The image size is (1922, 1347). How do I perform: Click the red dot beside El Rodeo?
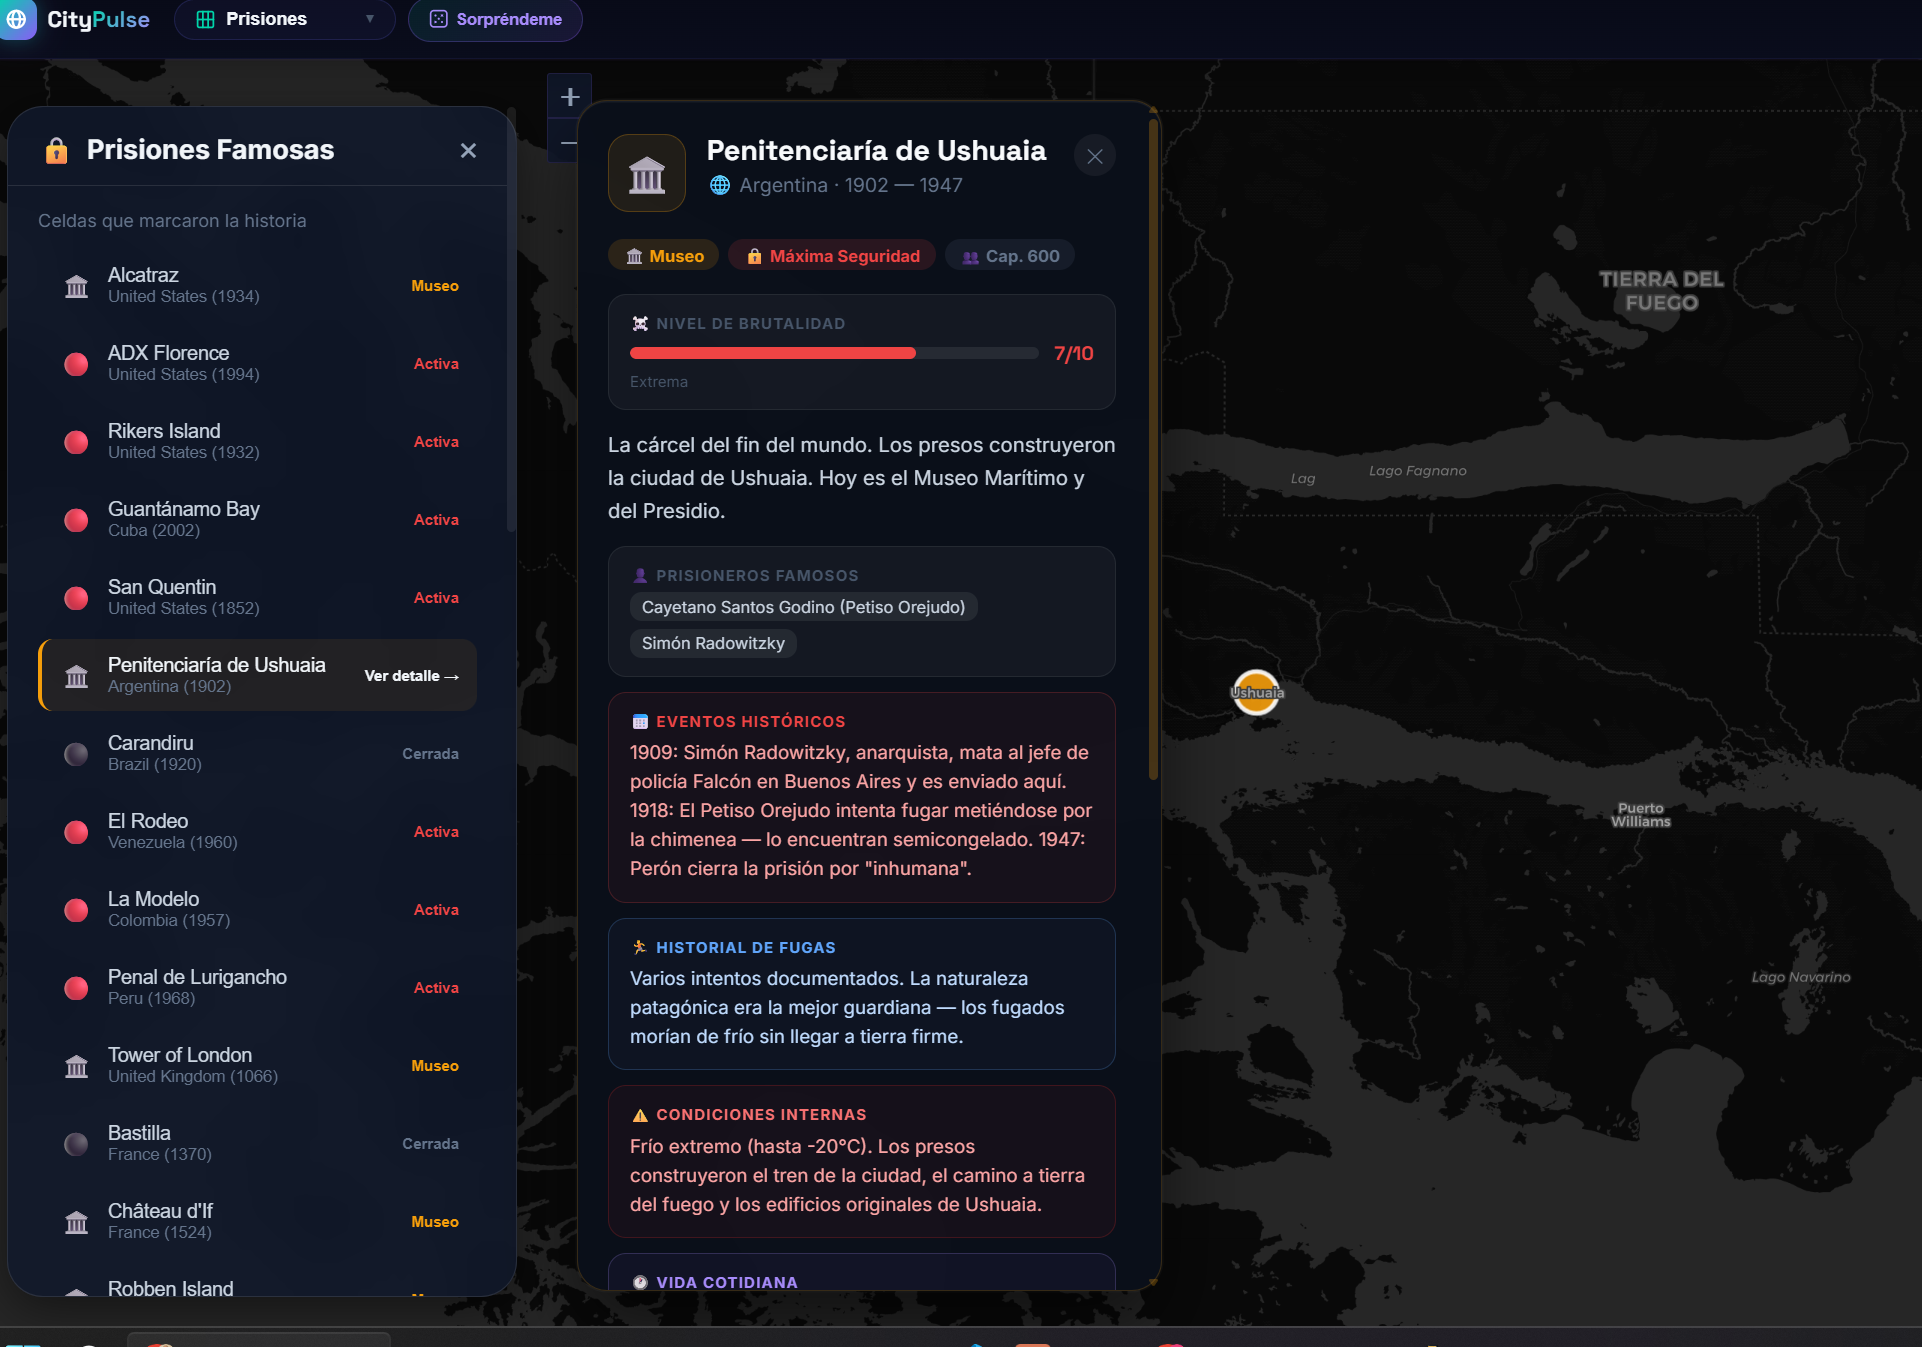coord(76,832)
